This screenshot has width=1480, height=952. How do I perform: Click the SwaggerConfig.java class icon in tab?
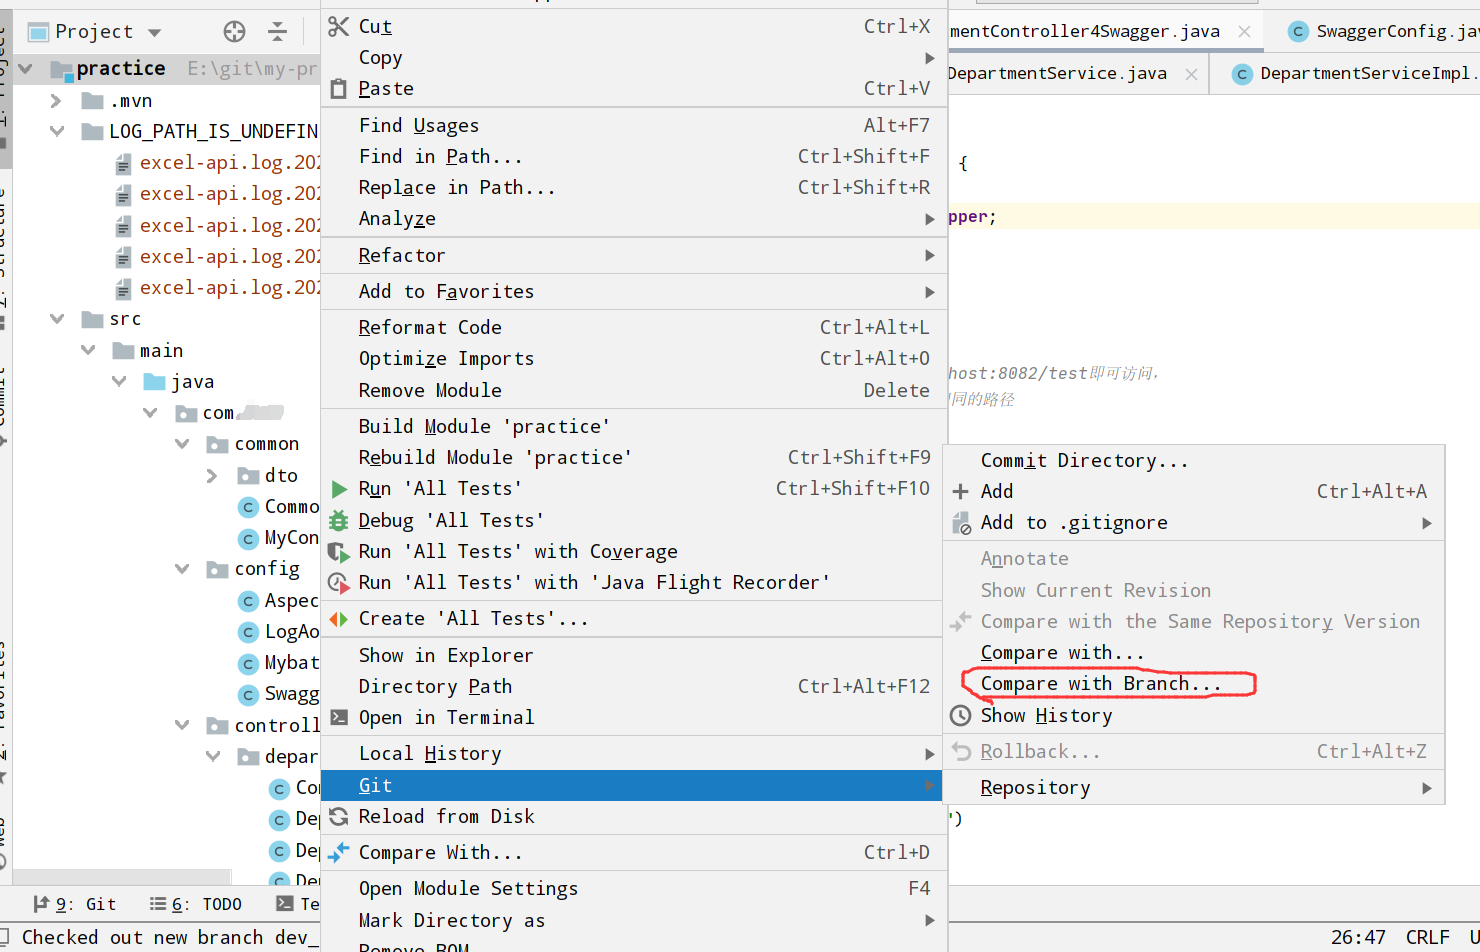coord(1298,32)
